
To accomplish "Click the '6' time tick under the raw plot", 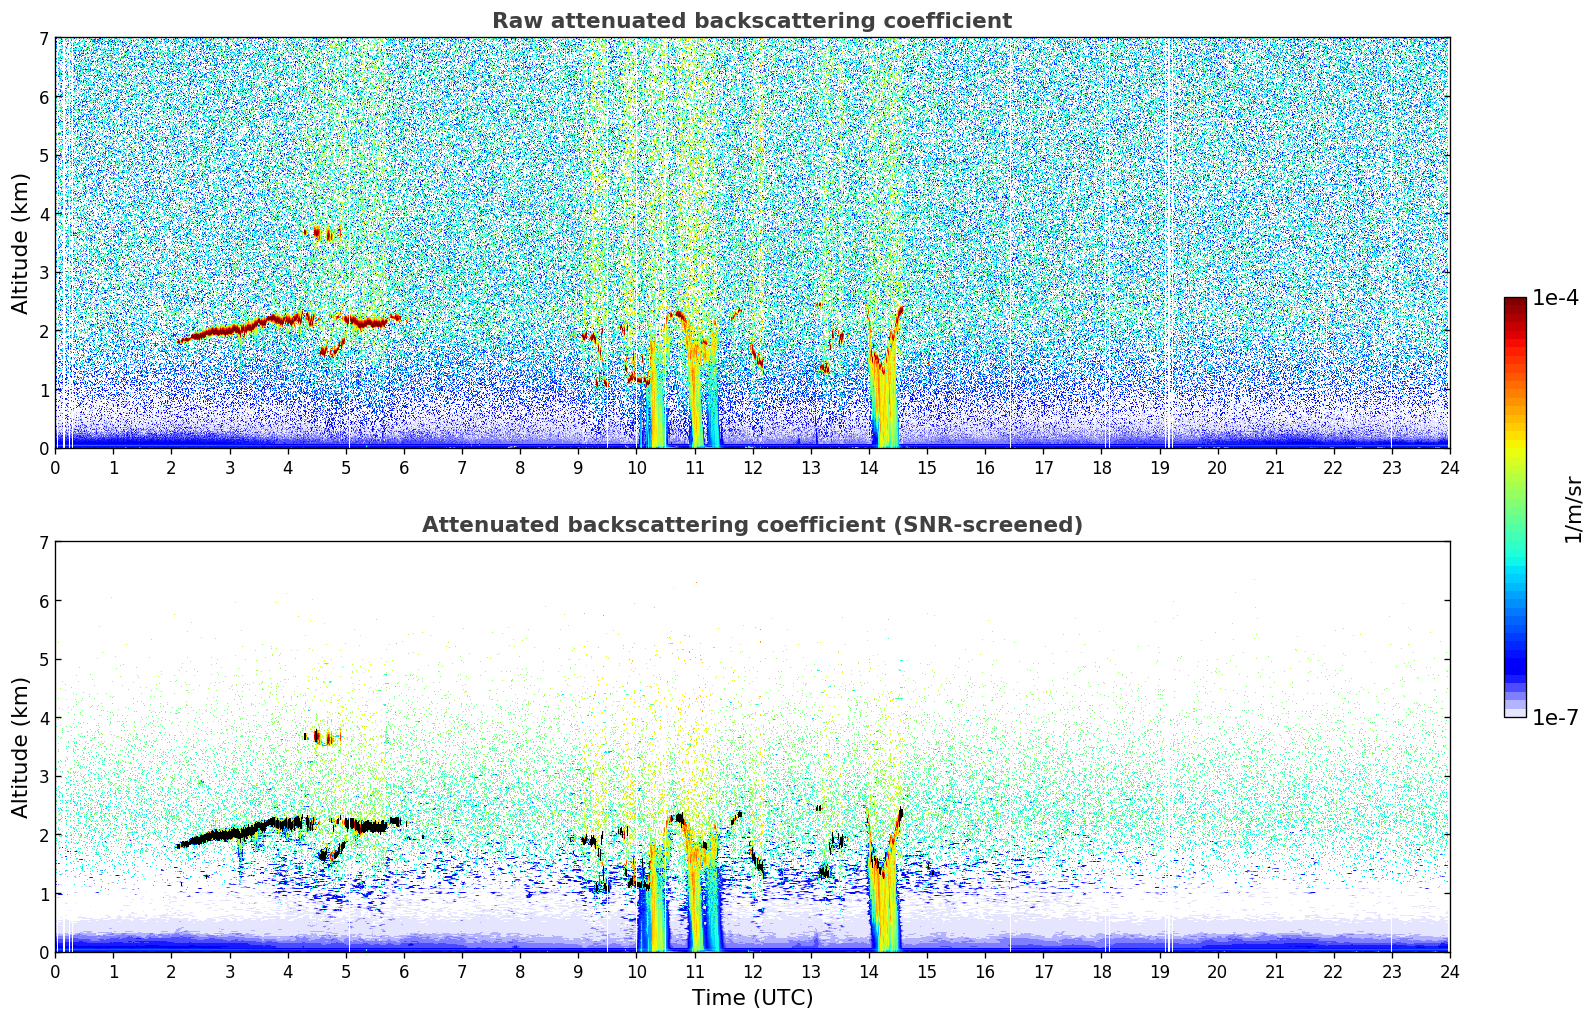I will (x=404, y=467).
